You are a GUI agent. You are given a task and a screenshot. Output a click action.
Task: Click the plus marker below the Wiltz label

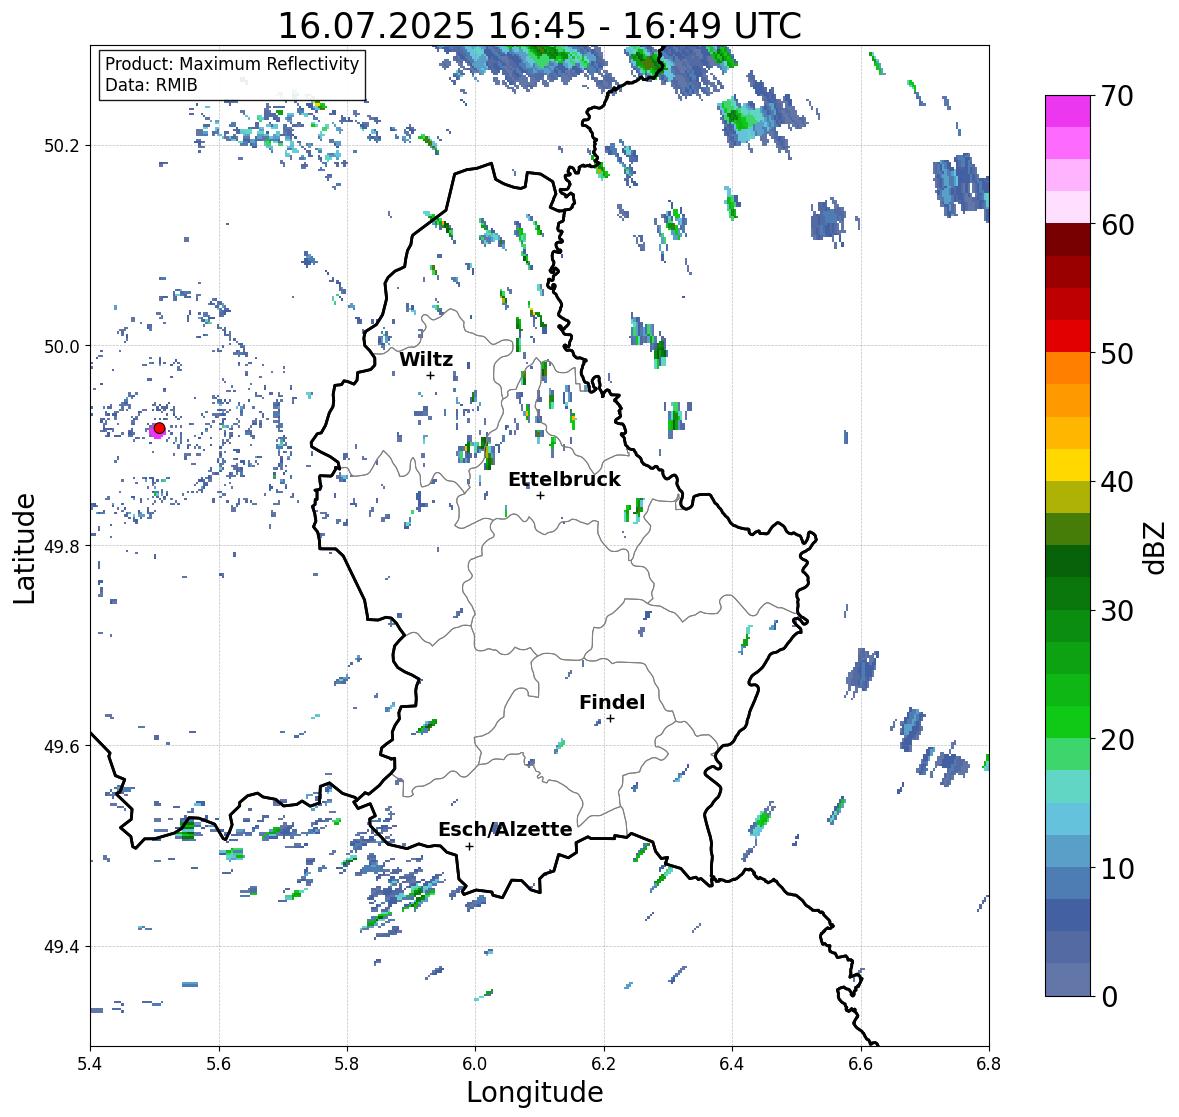(430, 375)
